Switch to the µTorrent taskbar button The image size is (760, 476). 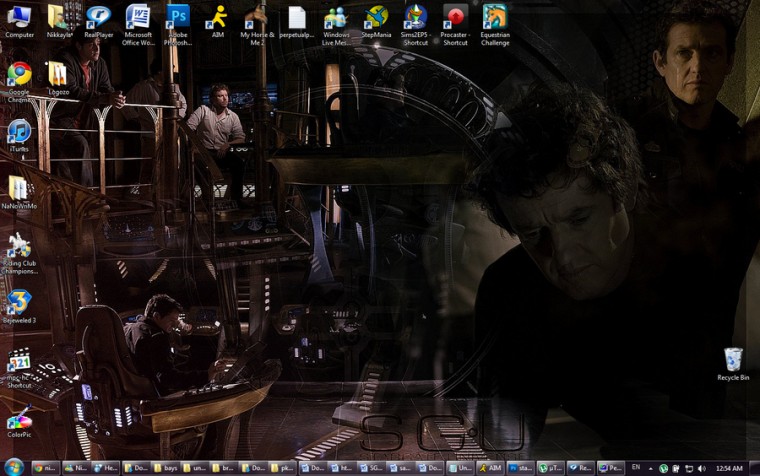coord(551,468)
